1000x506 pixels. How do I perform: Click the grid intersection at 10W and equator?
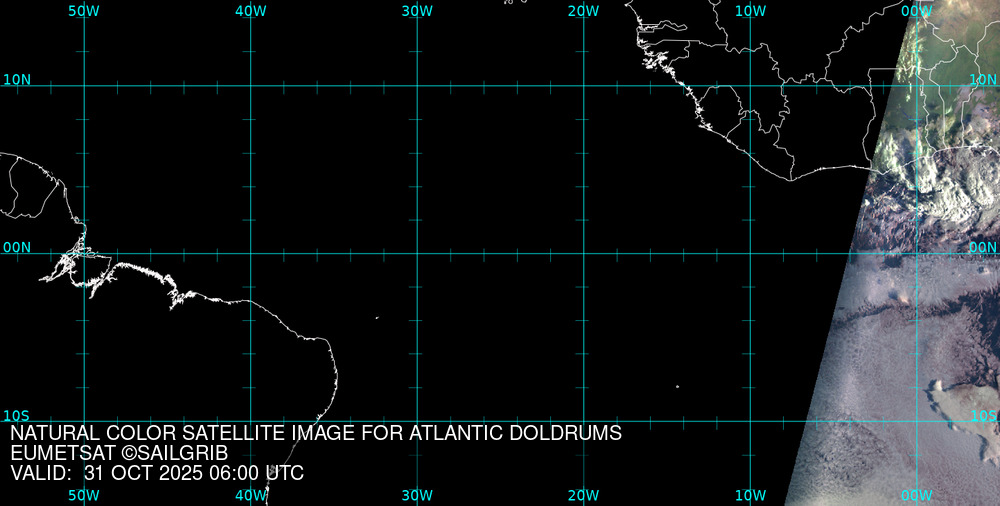point(750,253)
